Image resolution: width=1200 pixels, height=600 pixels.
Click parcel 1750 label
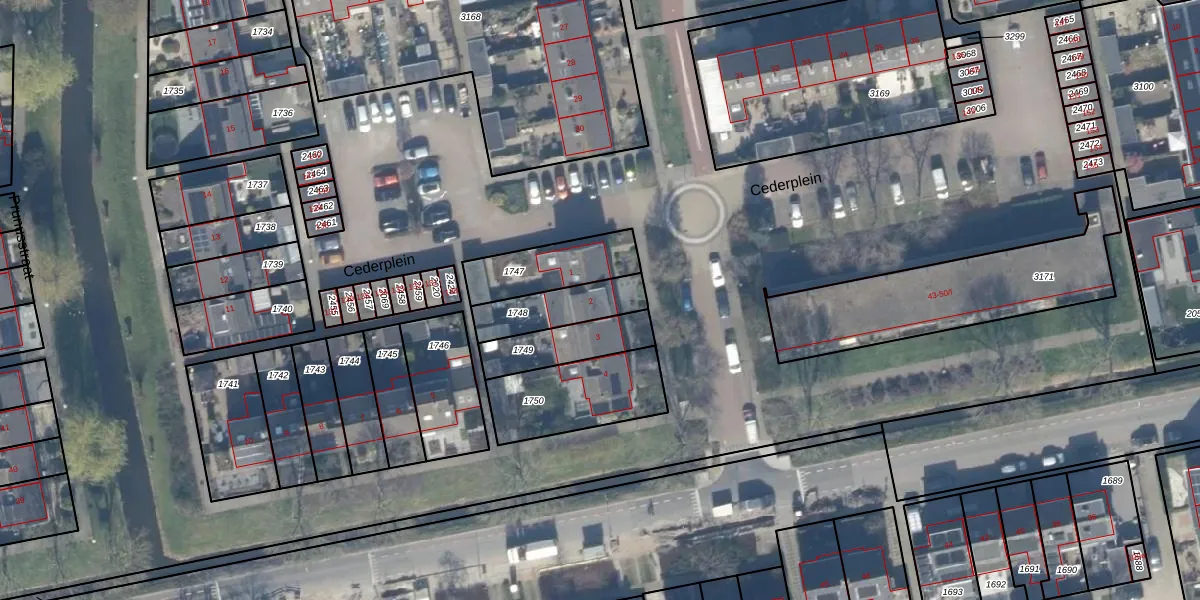pyautogui.click(x=533, y=400)
